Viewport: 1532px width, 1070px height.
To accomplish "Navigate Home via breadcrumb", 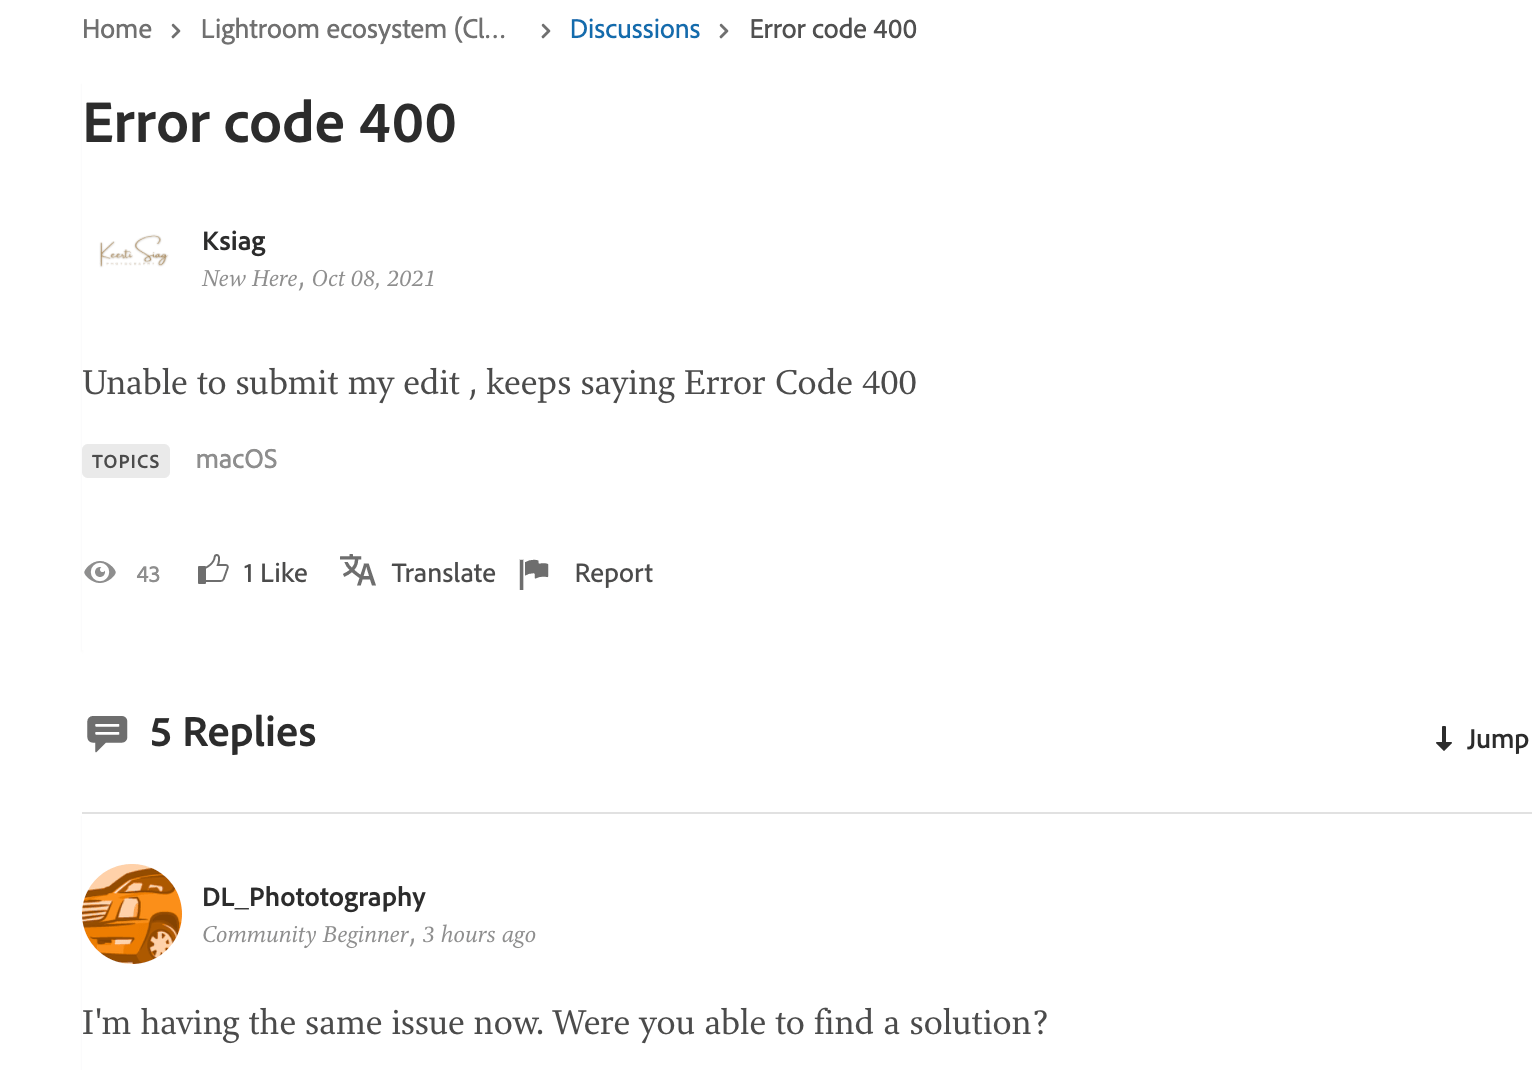I will coord(116,29).
